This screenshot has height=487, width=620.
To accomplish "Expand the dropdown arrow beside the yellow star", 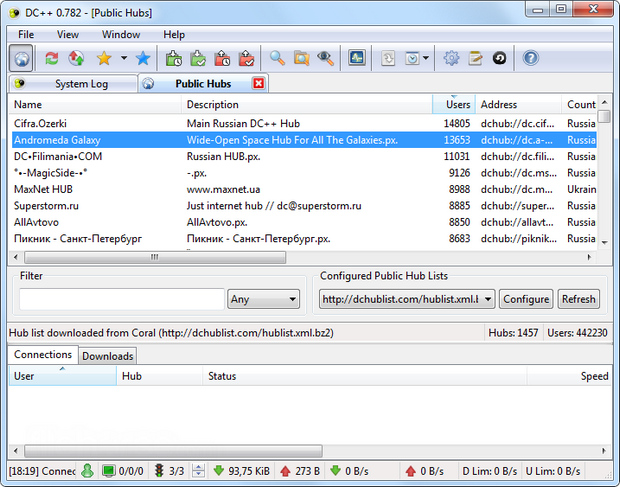I will (124, 58).
